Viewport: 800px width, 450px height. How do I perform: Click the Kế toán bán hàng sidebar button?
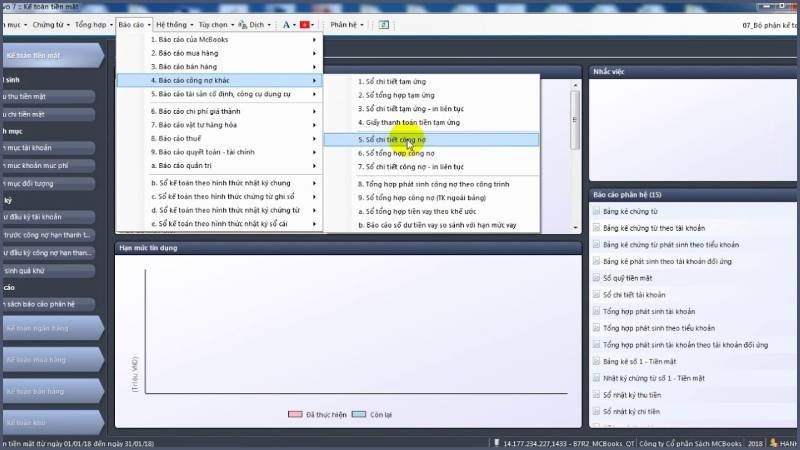pos(53,391)
